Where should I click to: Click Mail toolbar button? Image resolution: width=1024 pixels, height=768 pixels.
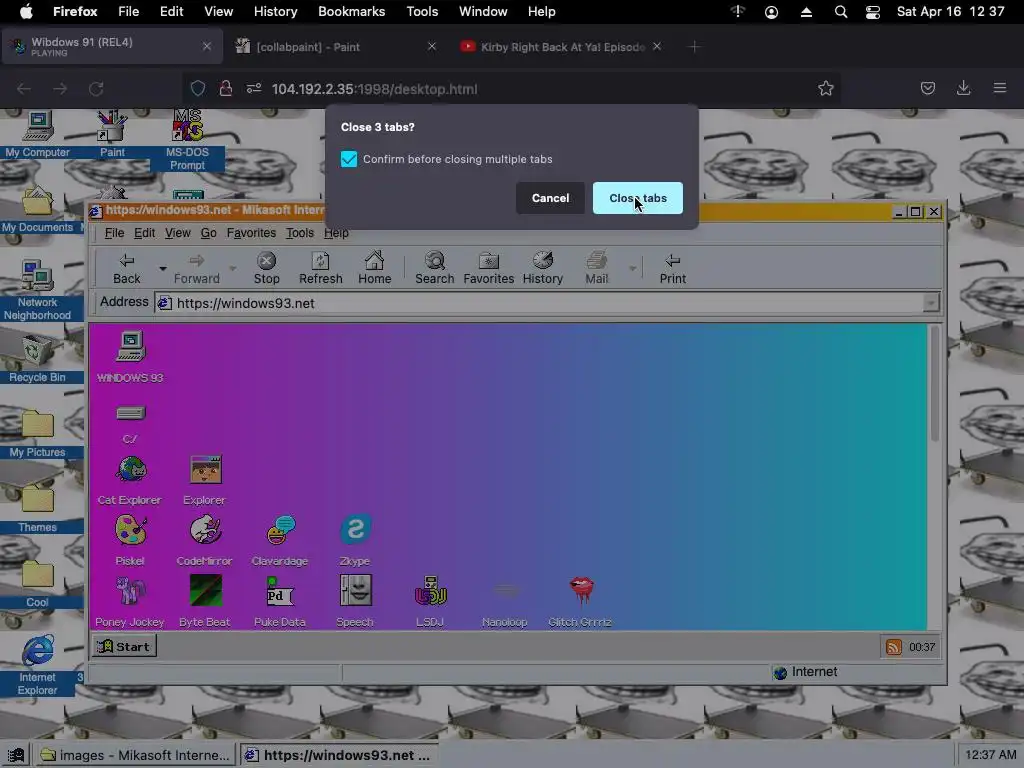tap(596, 269)
